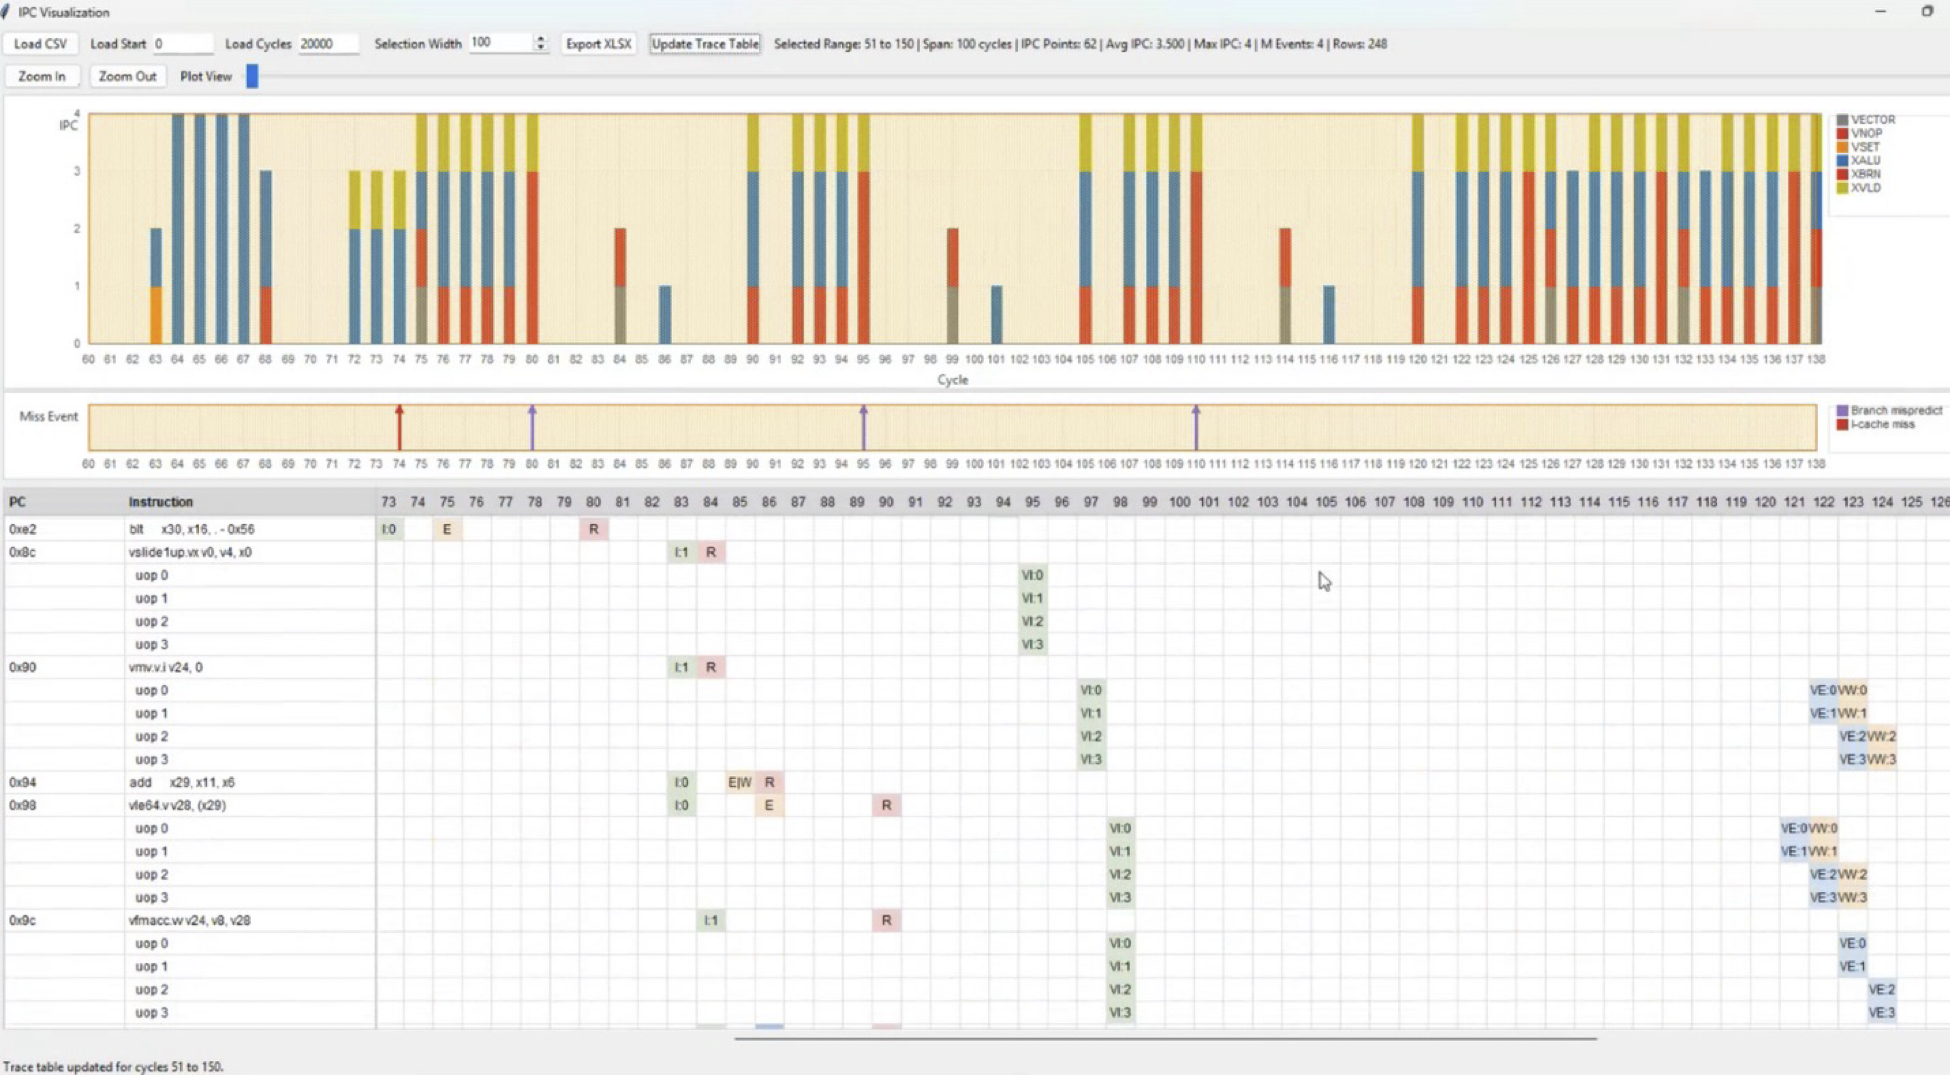Viewport: 1950px width, 1075px height.
Task: Select the vslide1up.vx instruction row
Action: [x=190, y=552]
